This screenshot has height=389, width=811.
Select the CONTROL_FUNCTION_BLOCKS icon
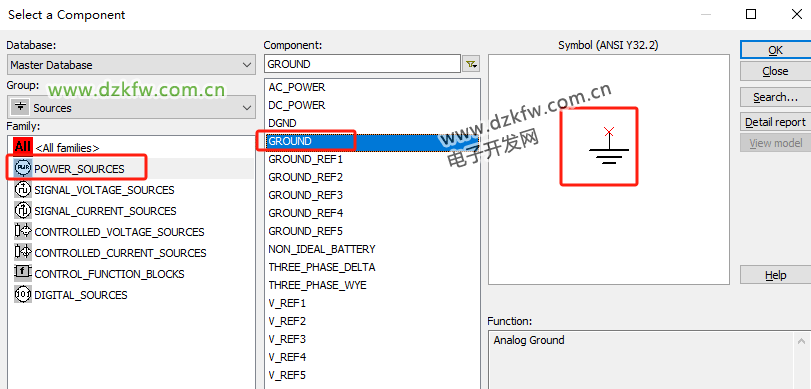point(23,273)
